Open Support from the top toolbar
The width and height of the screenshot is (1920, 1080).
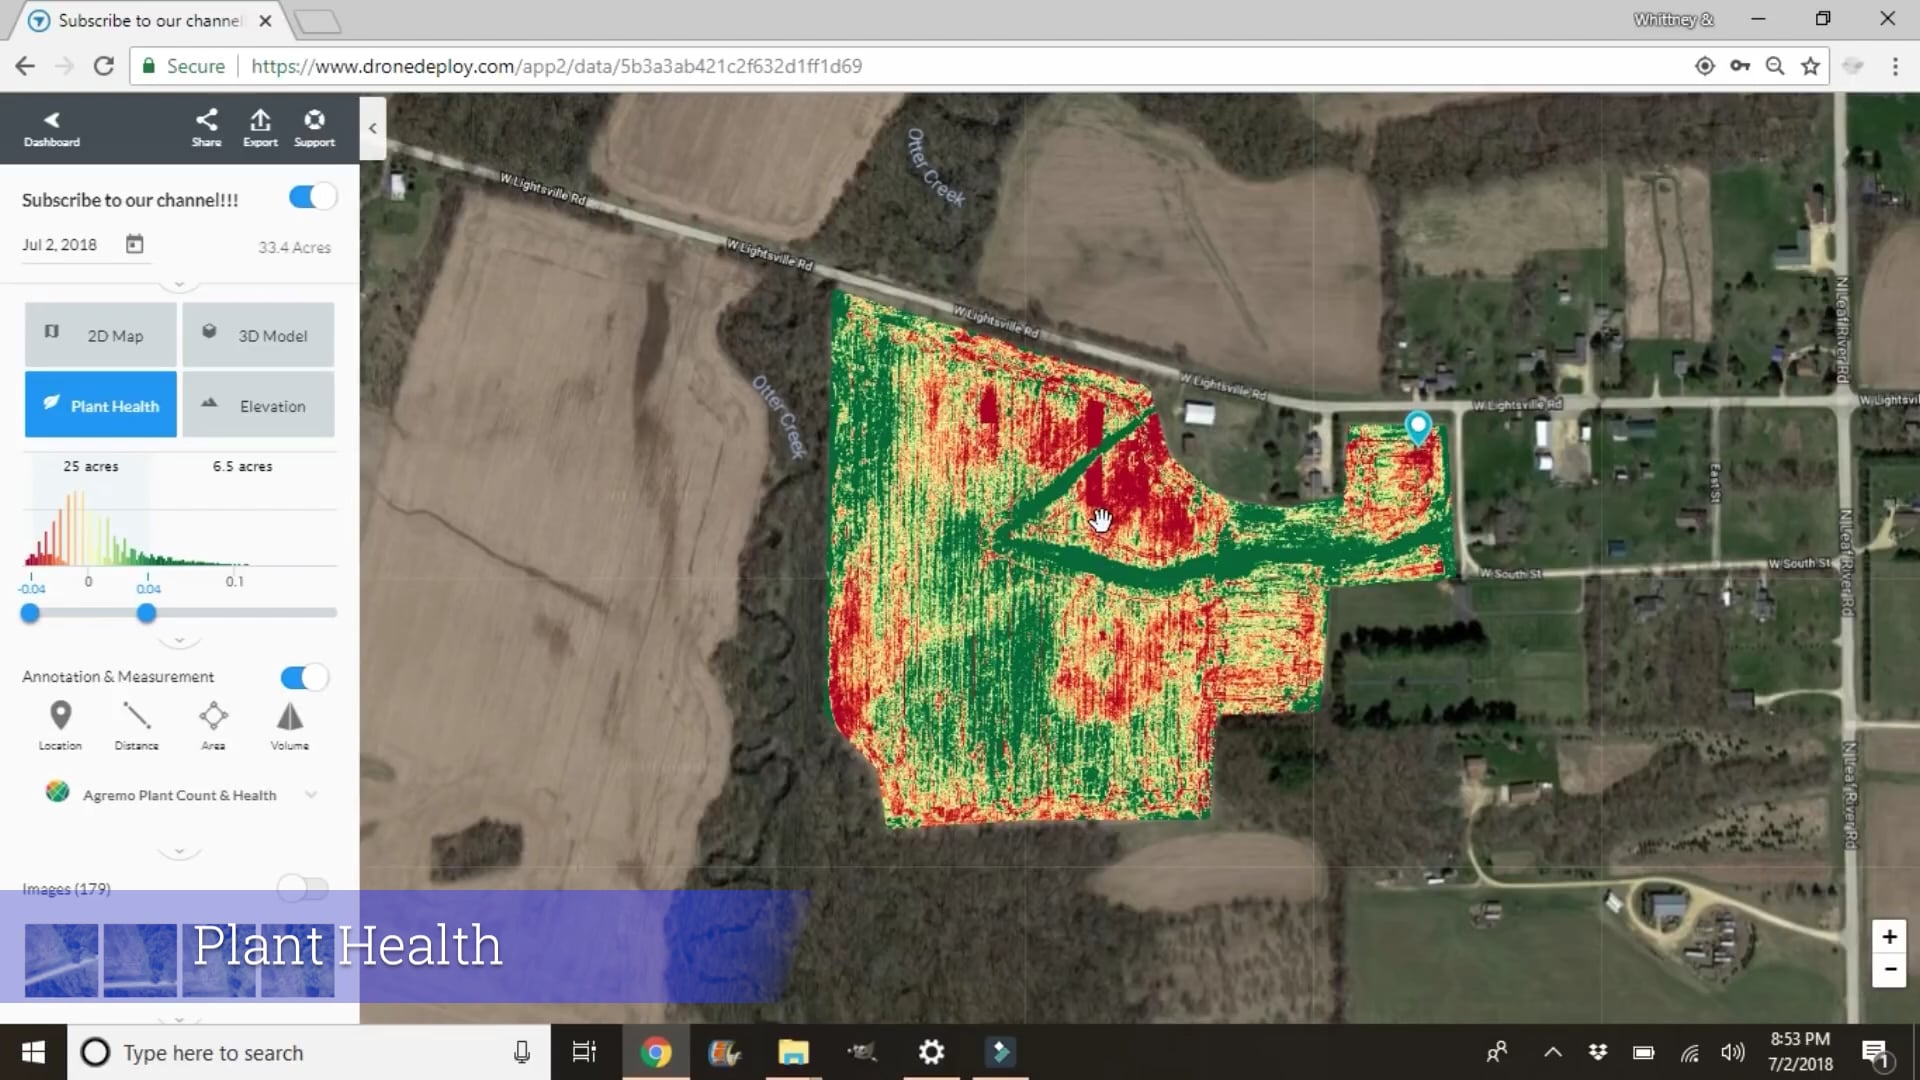point(313,127)
